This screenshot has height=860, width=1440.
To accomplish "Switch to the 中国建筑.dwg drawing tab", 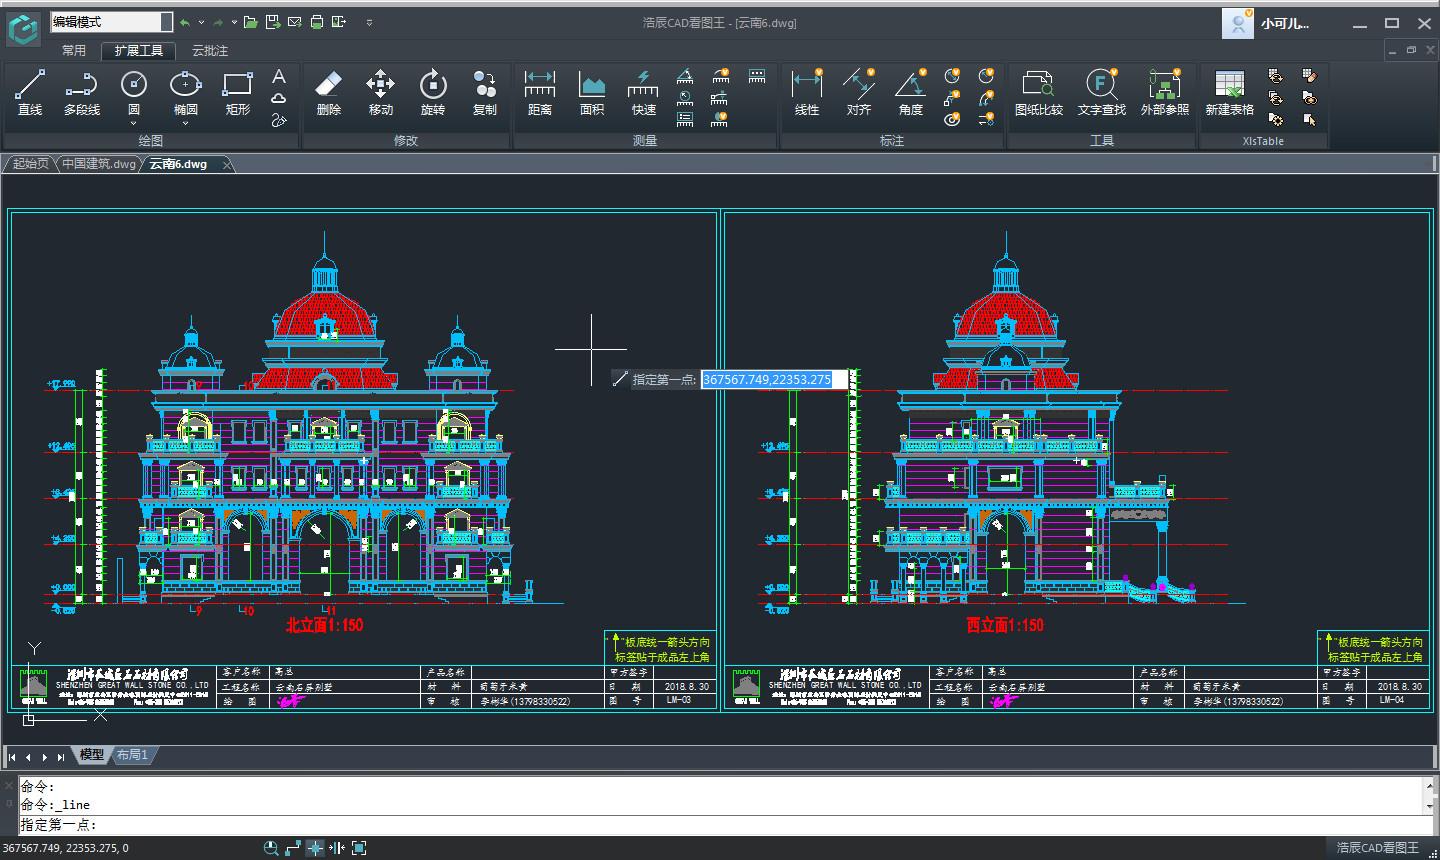I will tap(98, 164).
